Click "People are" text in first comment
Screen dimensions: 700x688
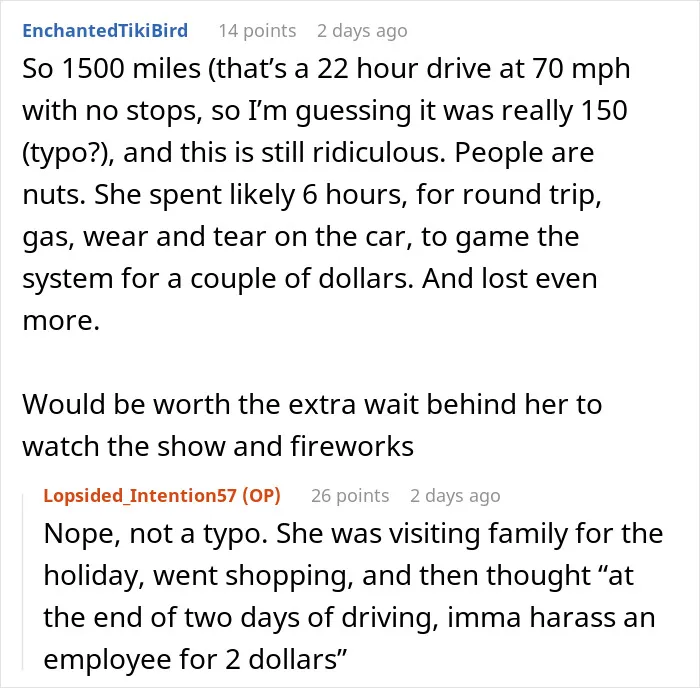pos(524,154)
